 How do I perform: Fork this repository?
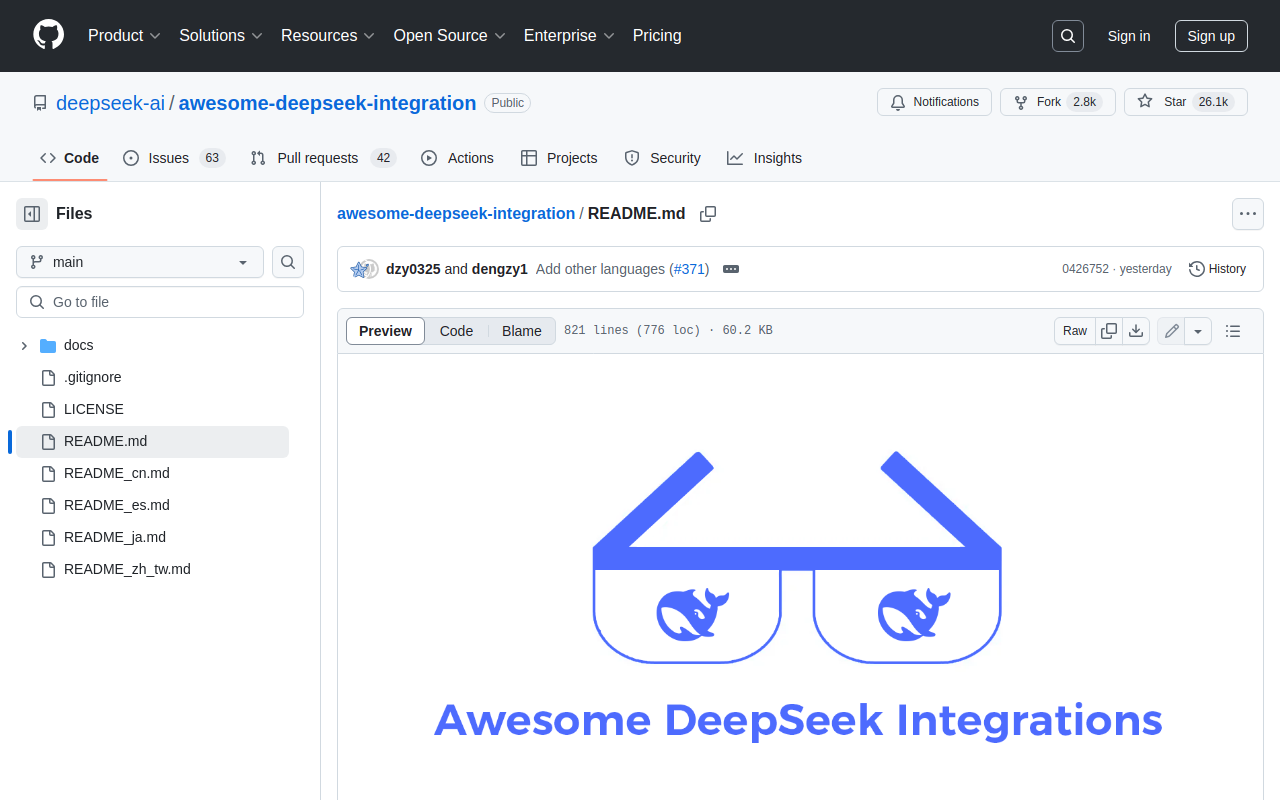click(x=1057, y=102)
